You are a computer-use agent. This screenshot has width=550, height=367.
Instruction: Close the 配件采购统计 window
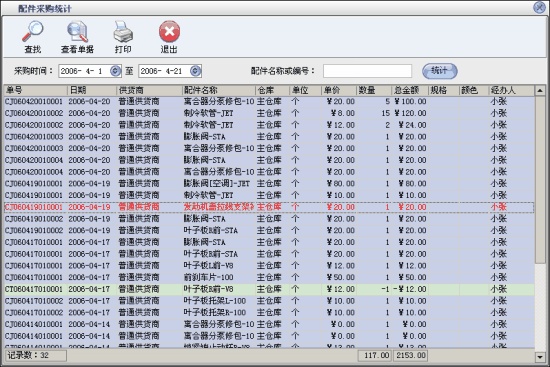point(539,7)
